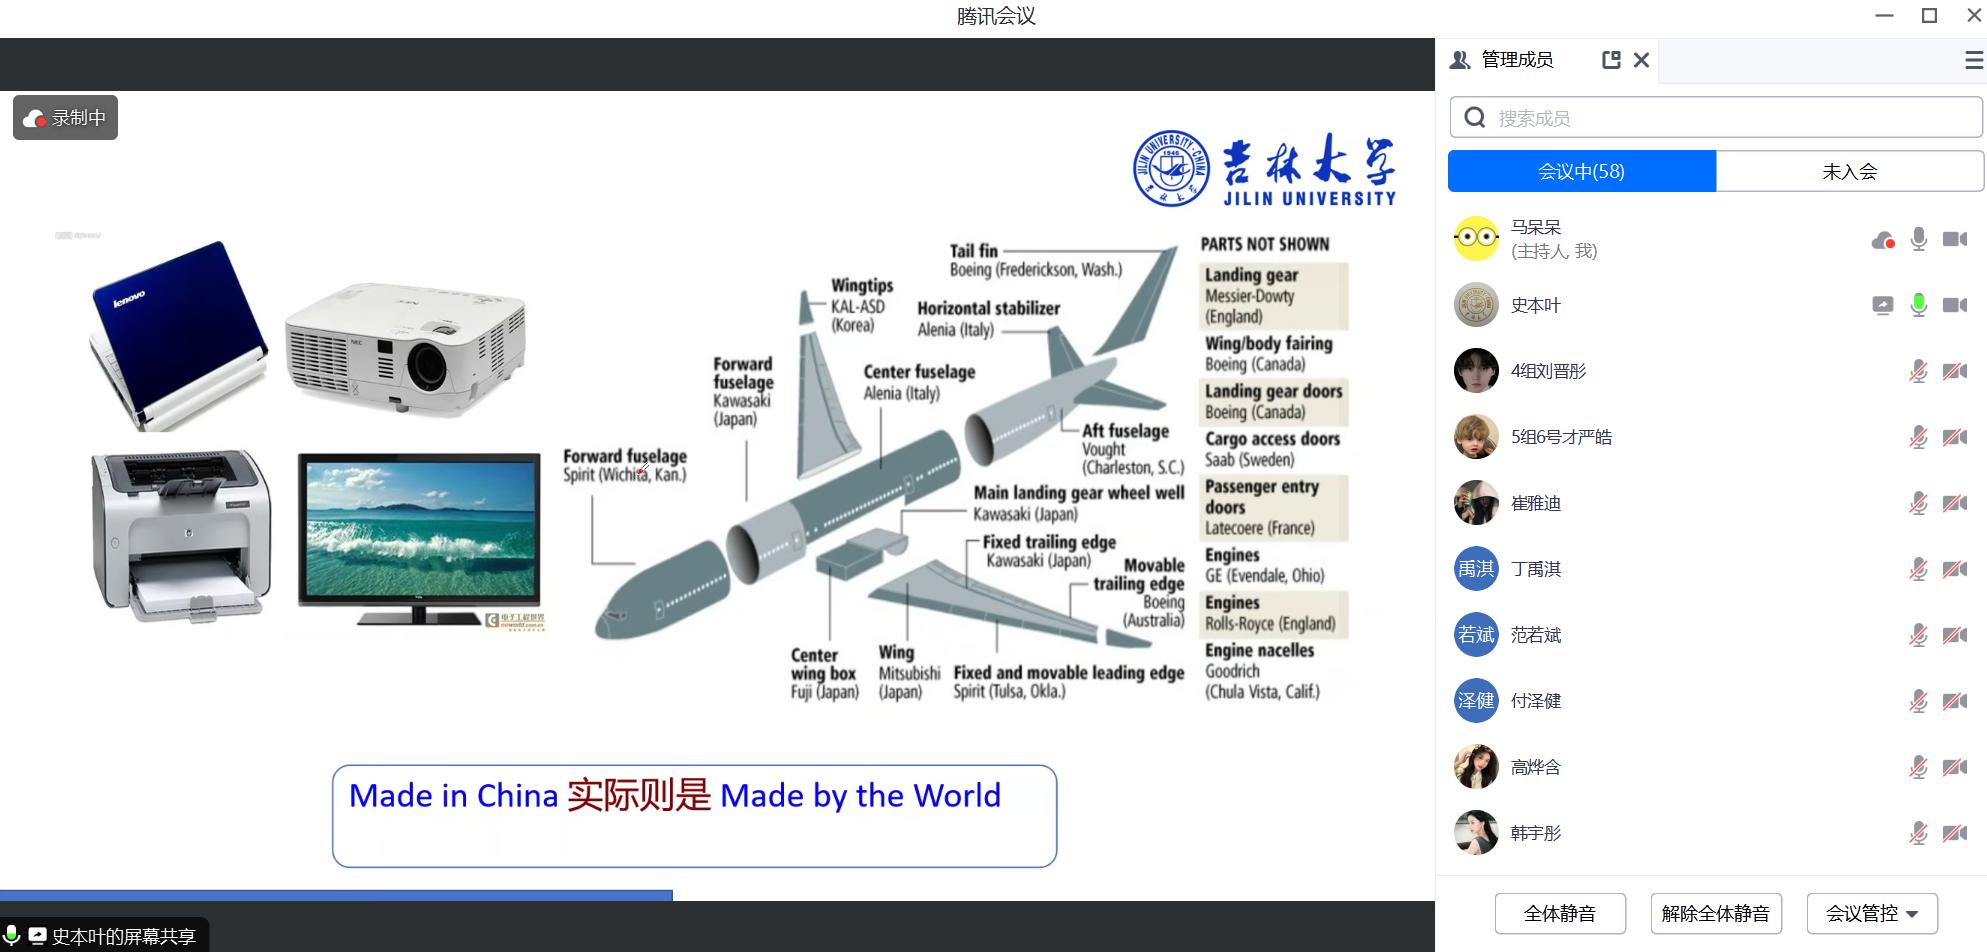Click 5组6号才严皓's disabled camera icon
The height and width of the screenshot is (952, 1987).
tap(1955, 437)
